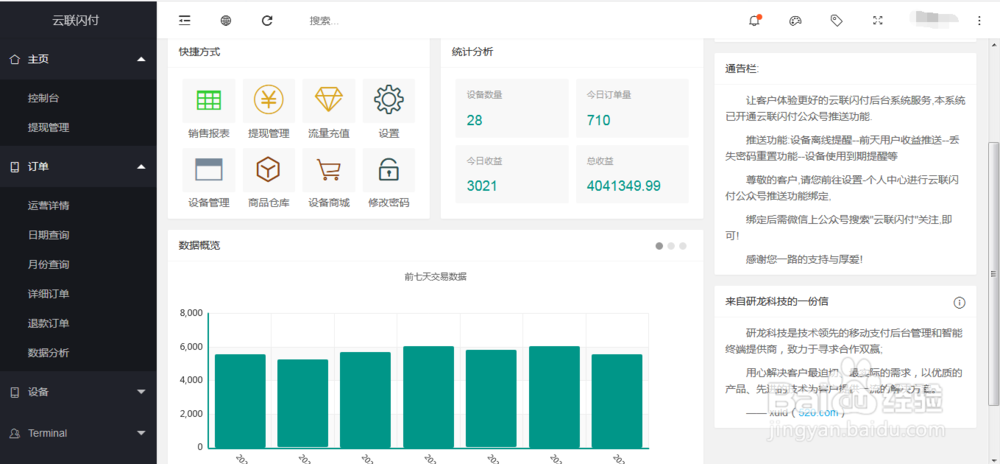This screenshot has width=1000, height=464.
Task: Select the first carousel dot in 数据概览
Action: pyautogui.click(x=659, y=246)
